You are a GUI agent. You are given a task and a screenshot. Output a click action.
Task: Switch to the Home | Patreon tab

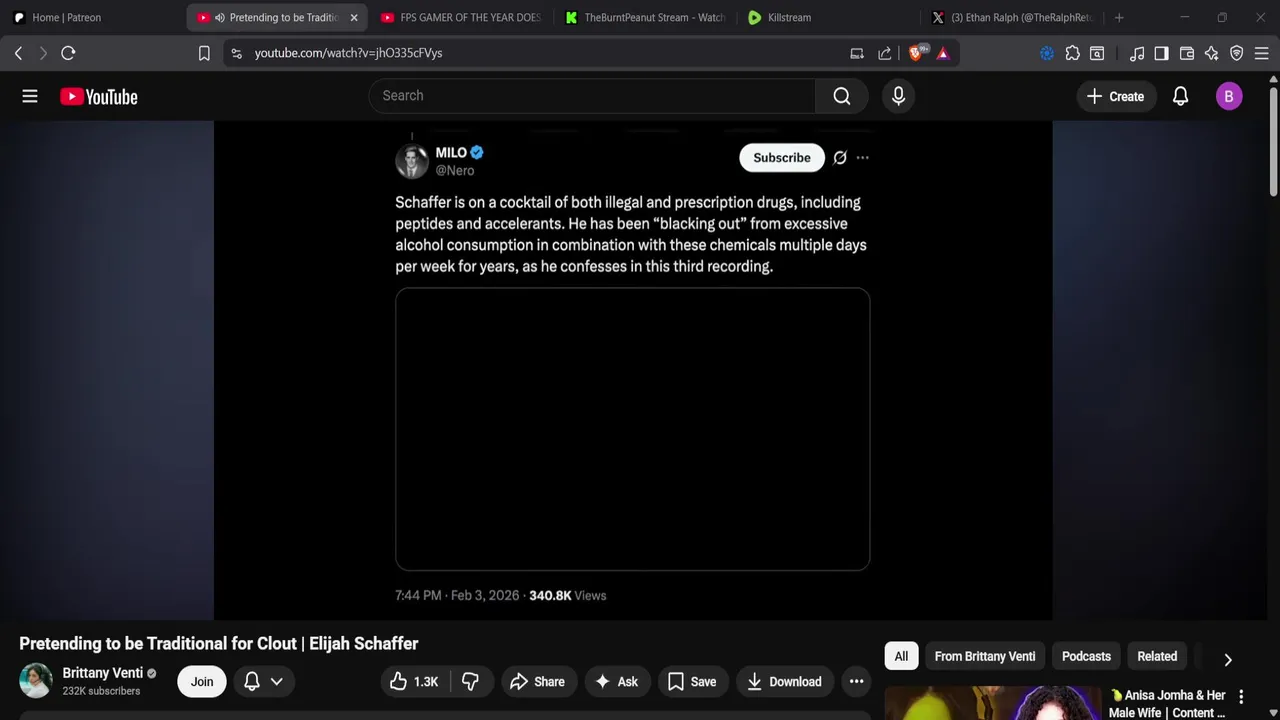pos(92,17)
